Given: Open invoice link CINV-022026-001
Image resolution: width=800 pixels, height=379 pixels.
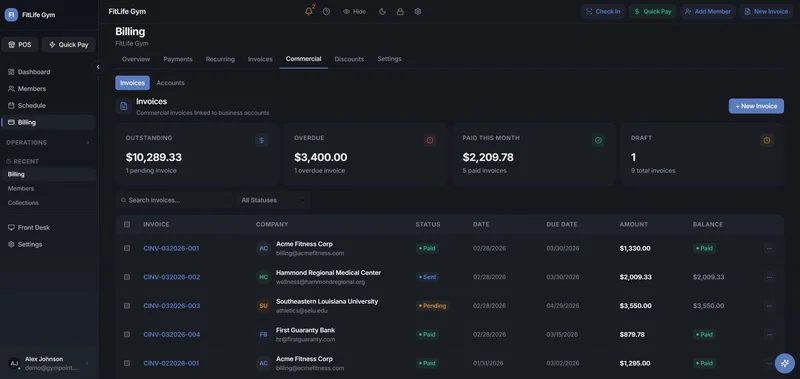Looking at the screenshot, I should [x=171, y=363].
